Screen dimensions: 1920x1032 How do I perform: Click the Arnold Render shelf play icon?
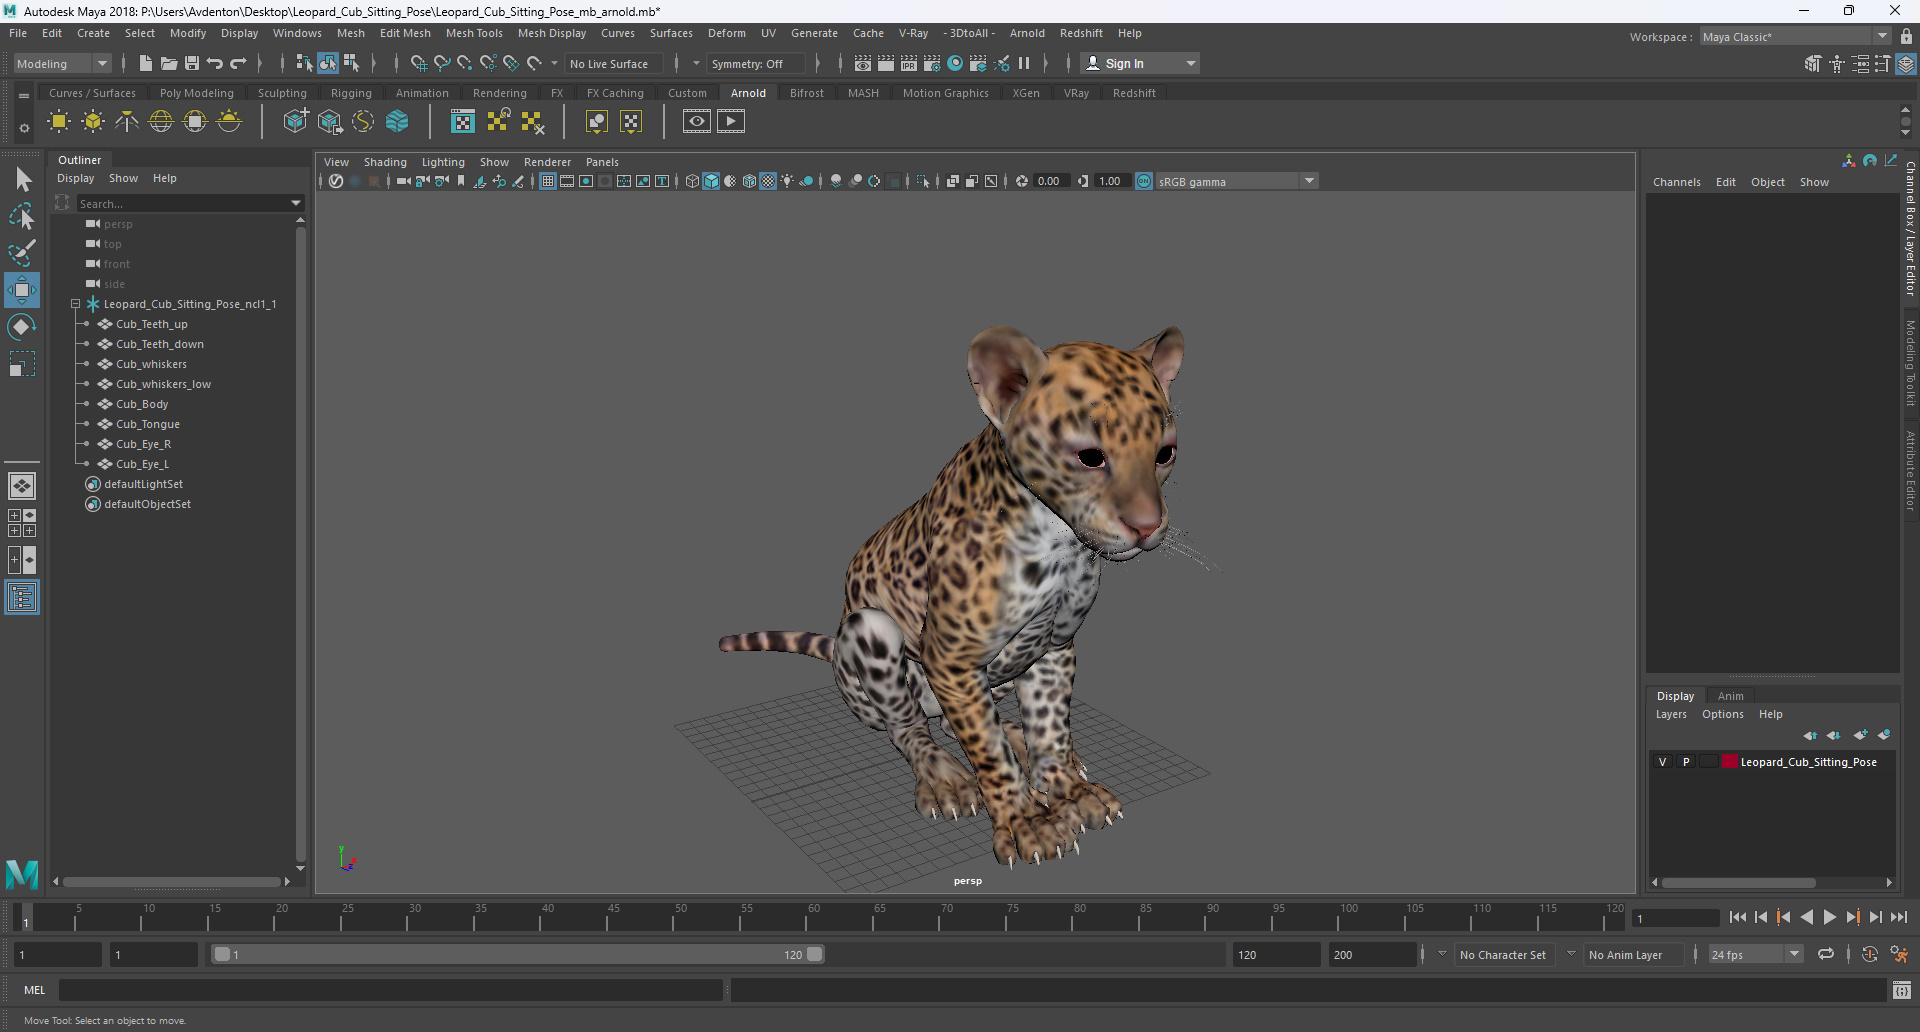coord(731,122)
